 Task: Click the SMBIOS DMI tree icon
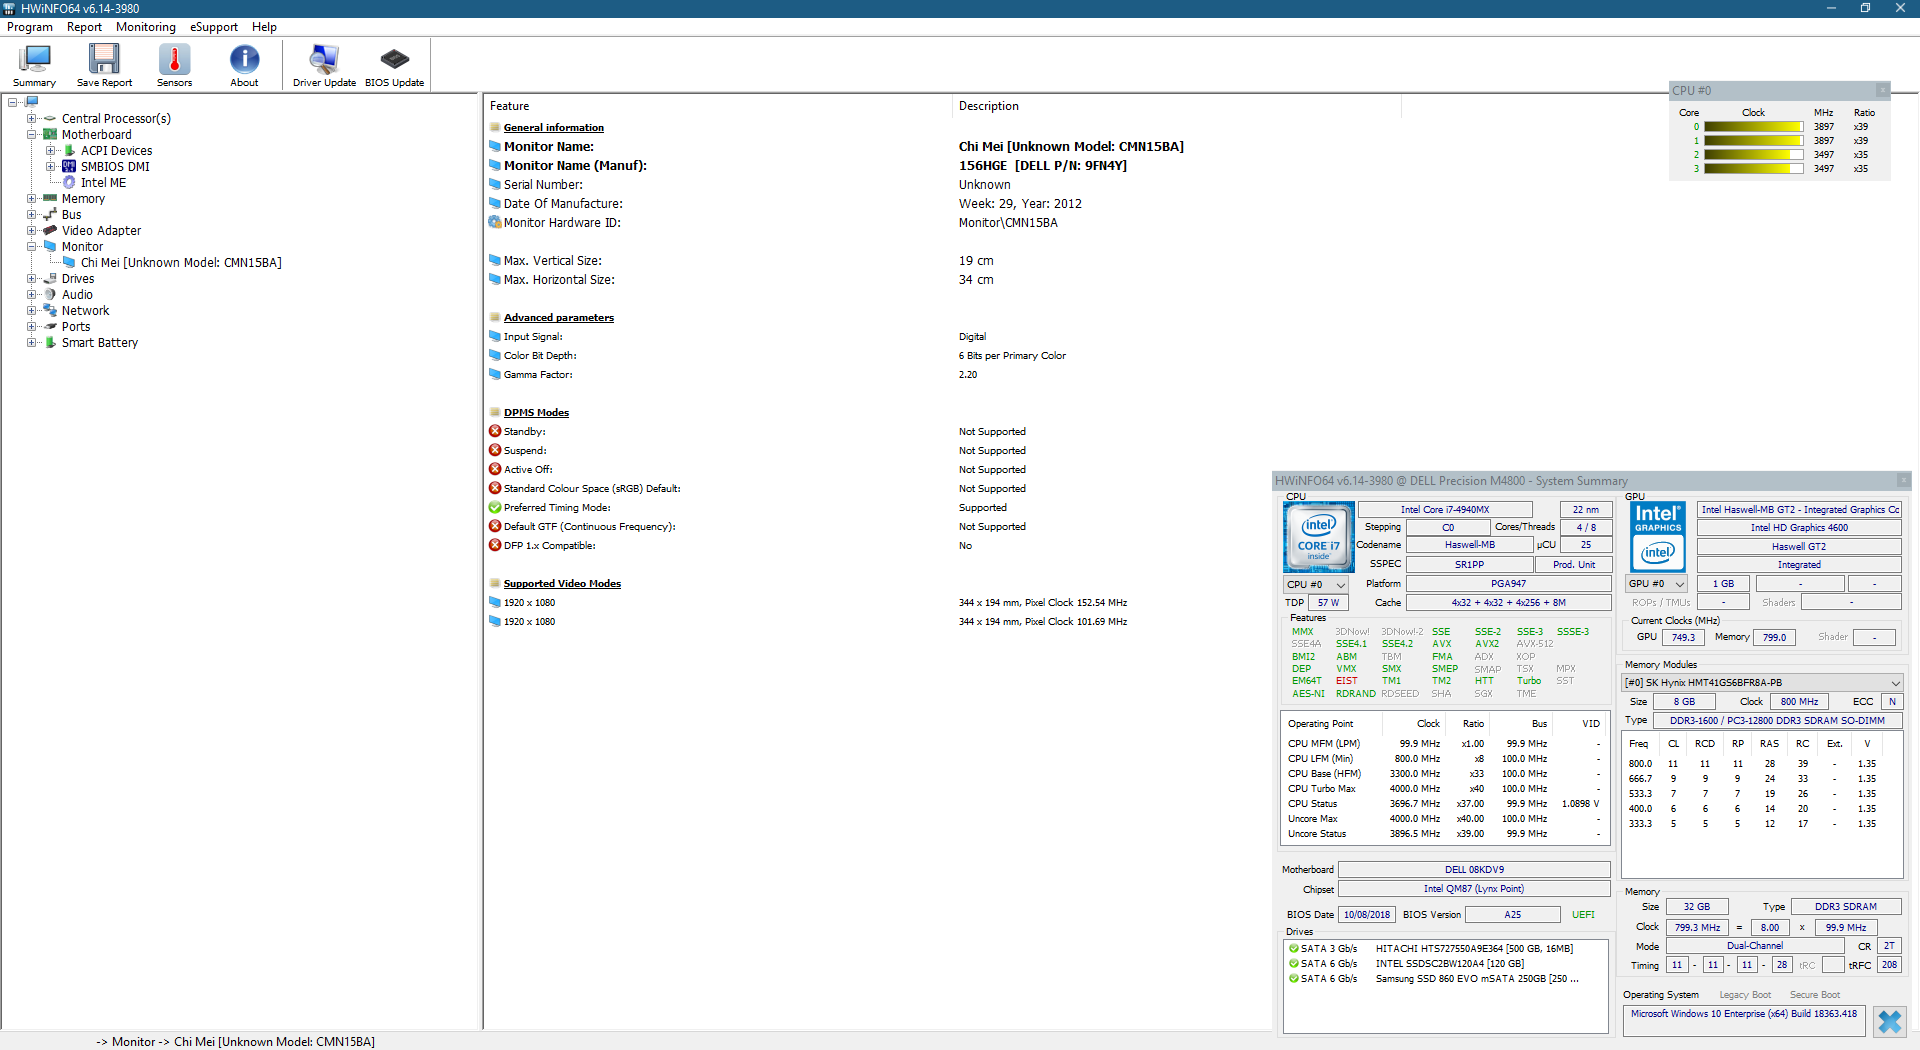pyautogui.click(x=69, y=166)
